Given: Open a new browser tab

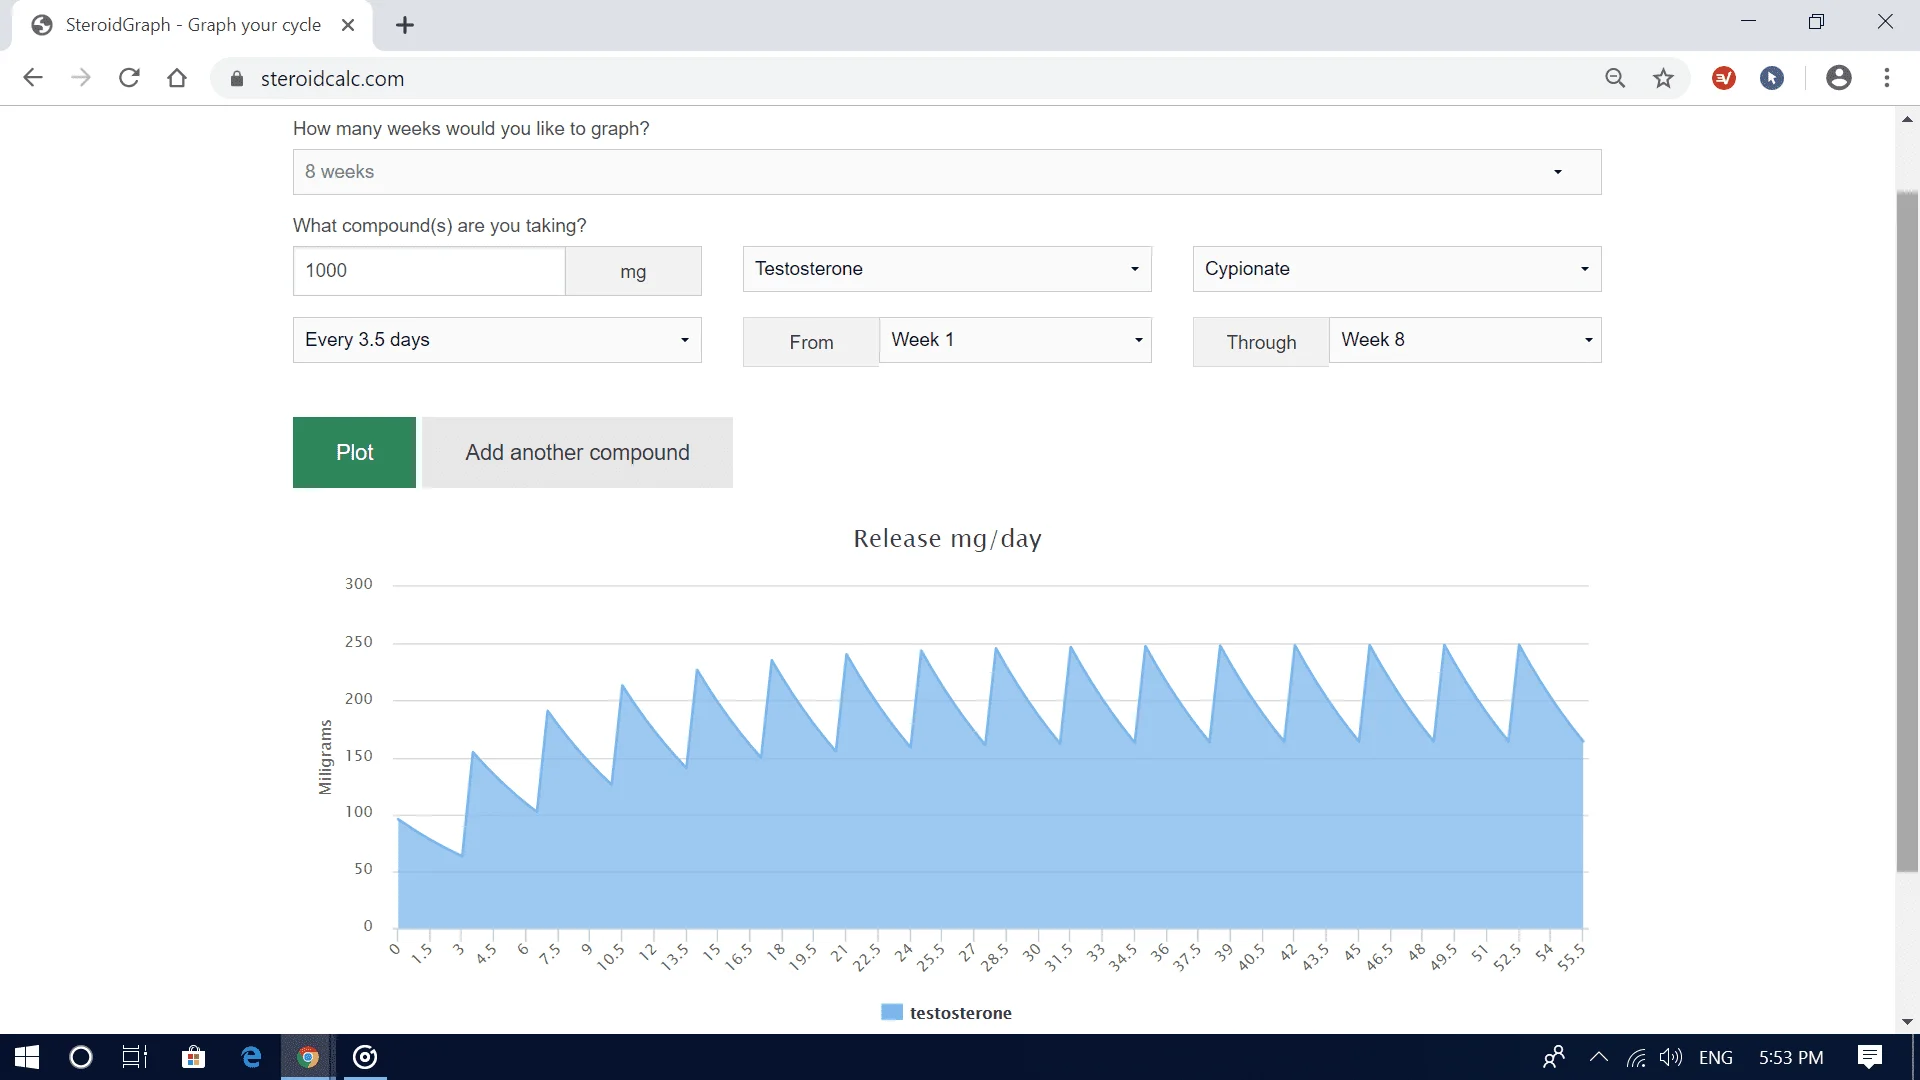Looking at the screenshot, I should [405, 26].
